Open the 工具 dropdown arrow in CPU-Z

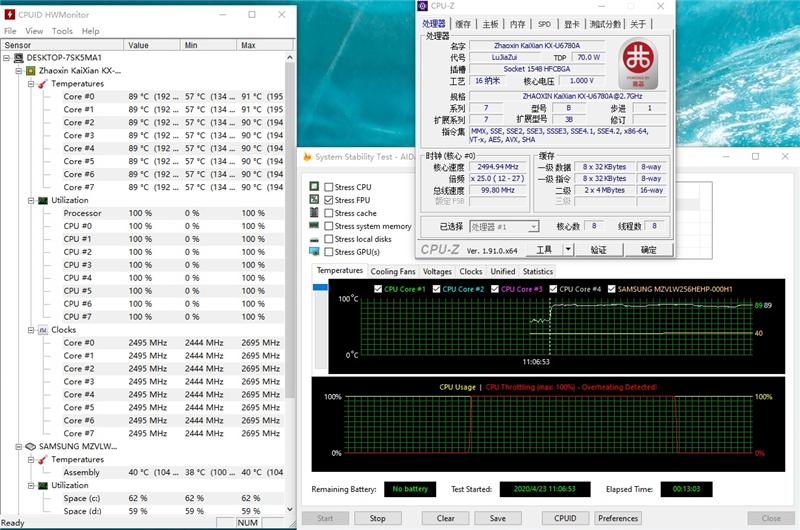568,250
